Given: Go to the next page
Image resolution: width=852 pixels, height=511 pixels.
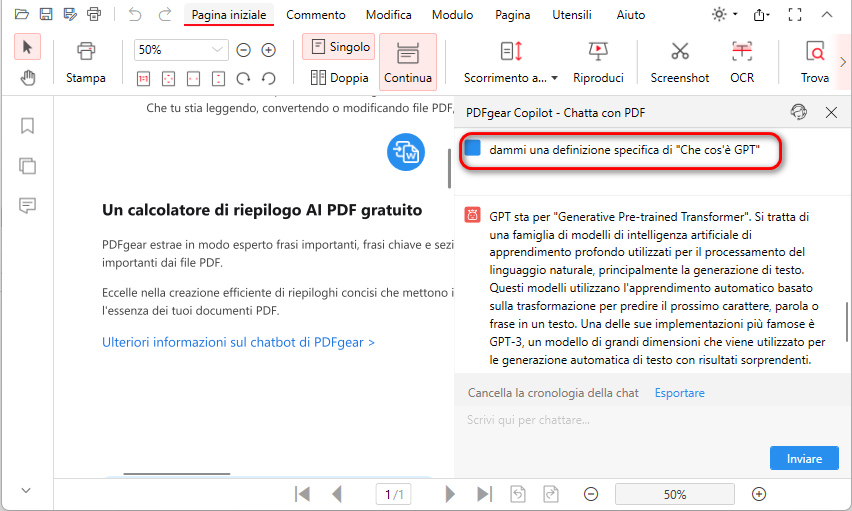Looking at the screenshot, I should 450,494.
